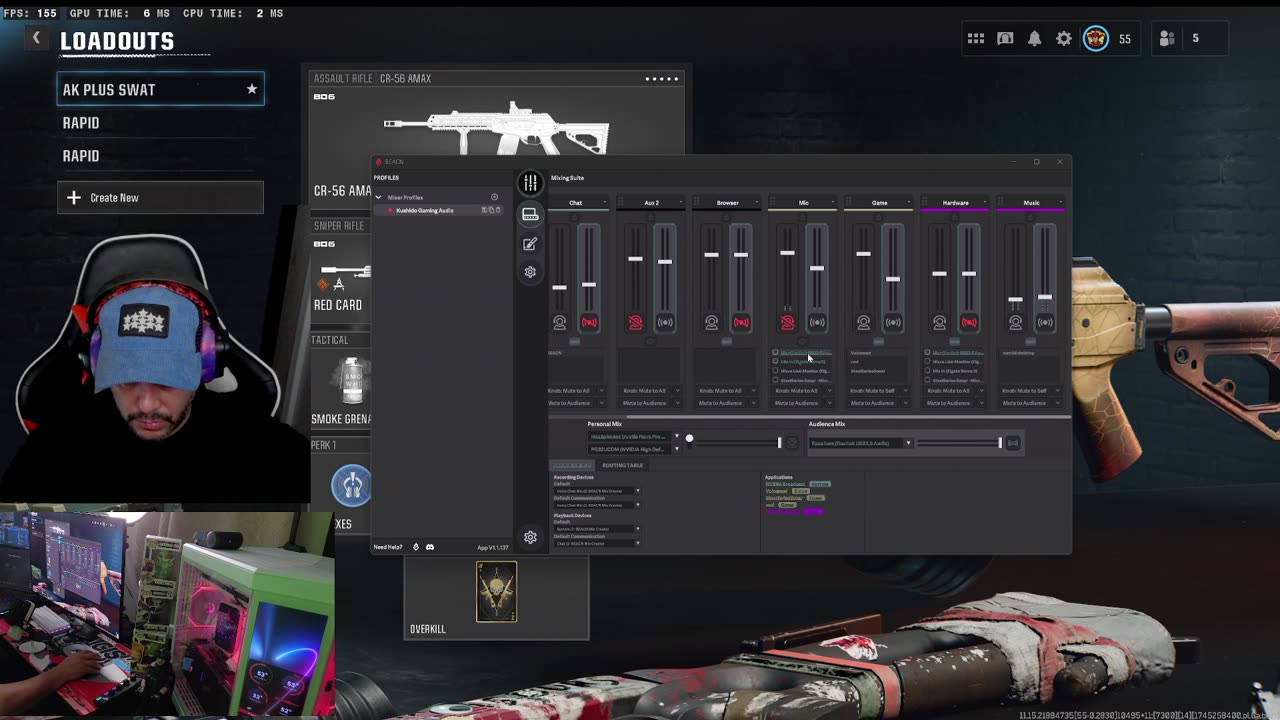Open the social party icon in game top bar
The width and height of the screenshot is (1280, 720).
1167,38
